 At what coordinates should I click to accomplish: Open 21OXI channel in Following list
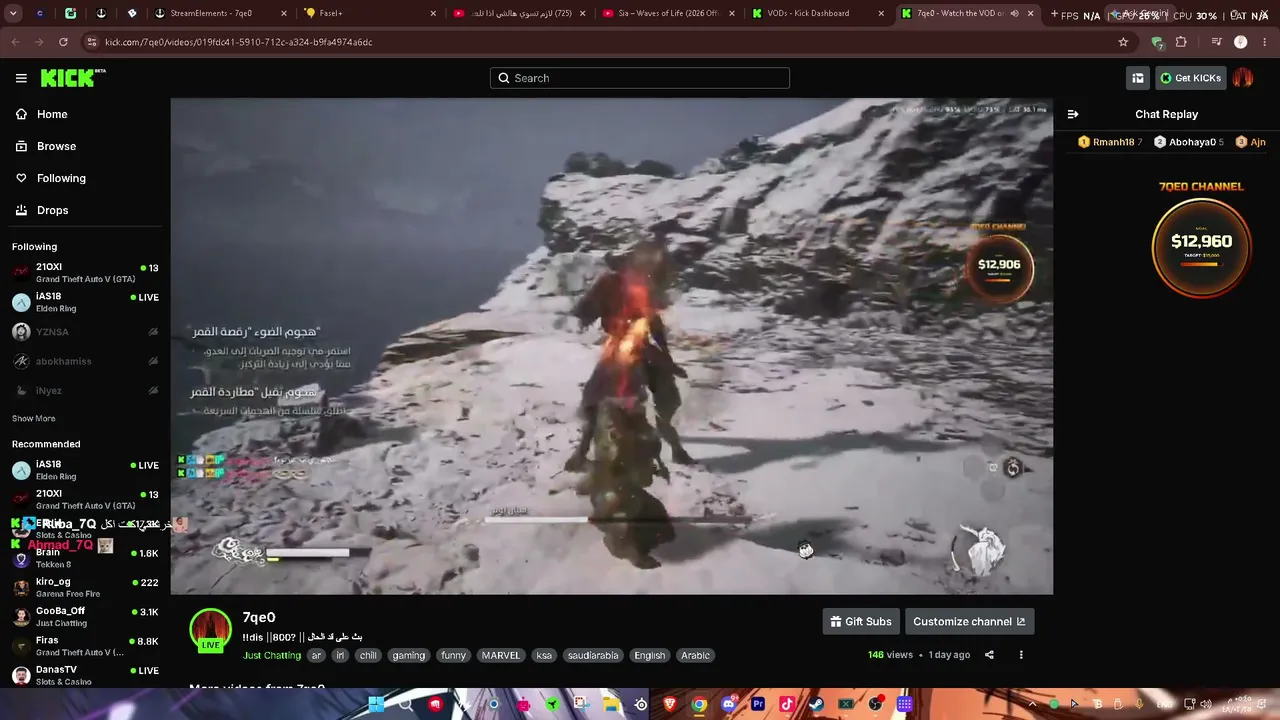pos(85,273)
